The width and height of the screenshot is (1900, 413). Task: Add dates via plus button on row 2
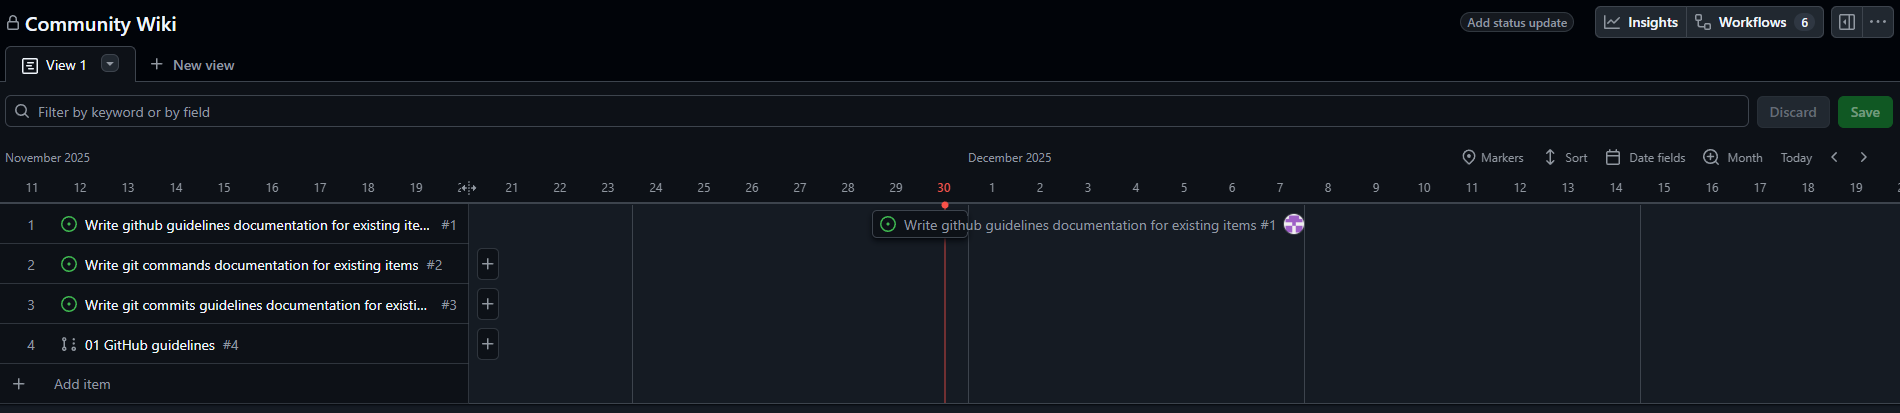click(x=488, y=264)
